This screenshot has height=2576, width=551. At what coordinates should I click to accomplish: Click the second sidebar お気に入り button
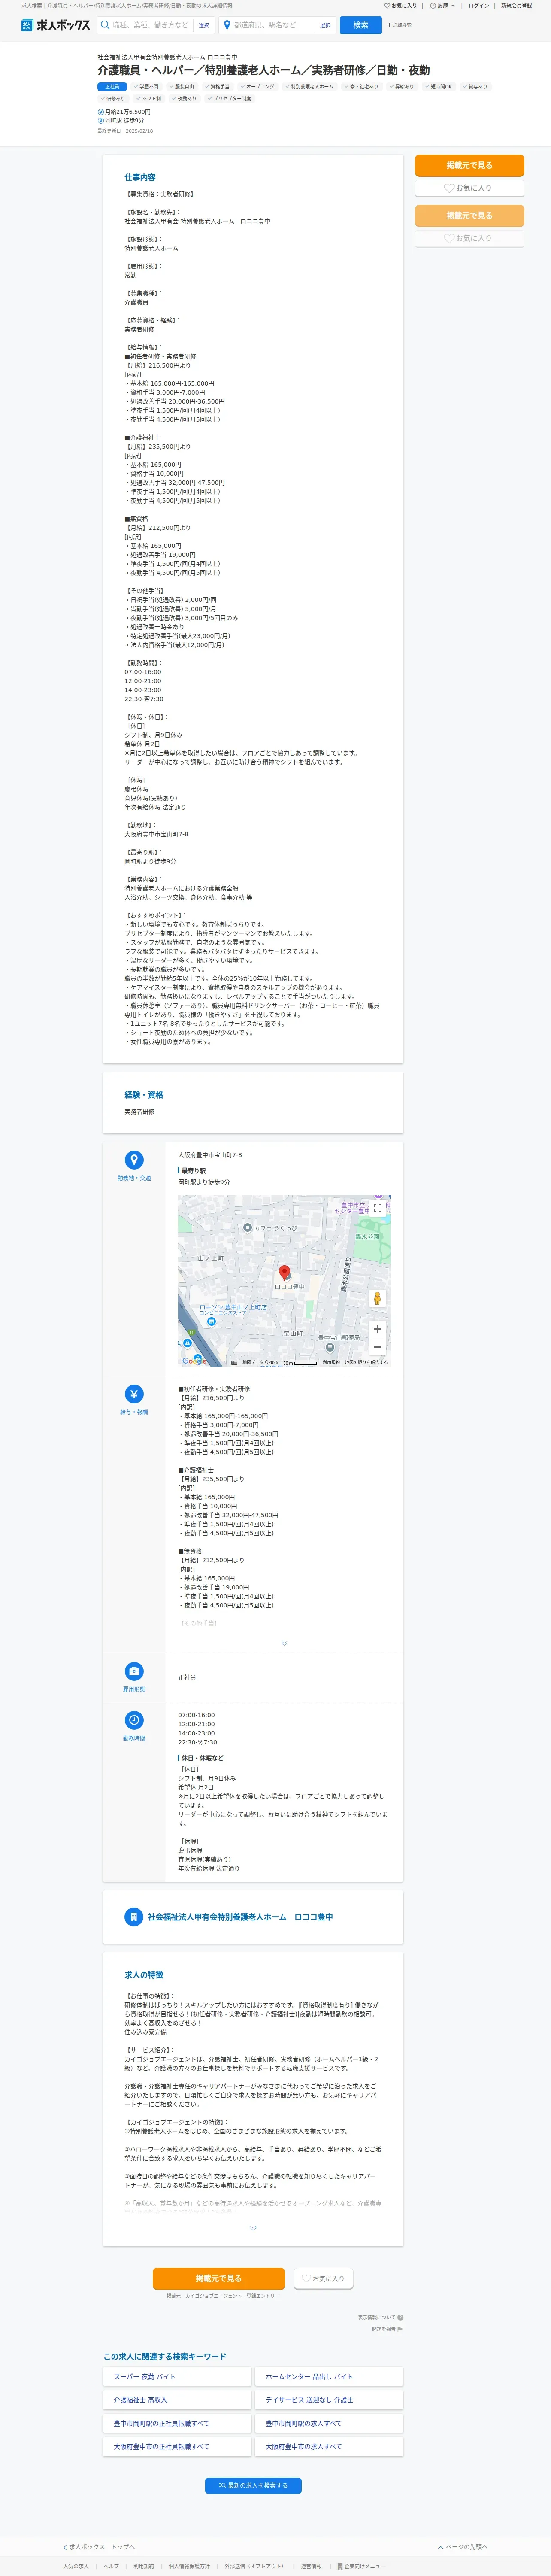pyautogui.click(x=469, y=238)
